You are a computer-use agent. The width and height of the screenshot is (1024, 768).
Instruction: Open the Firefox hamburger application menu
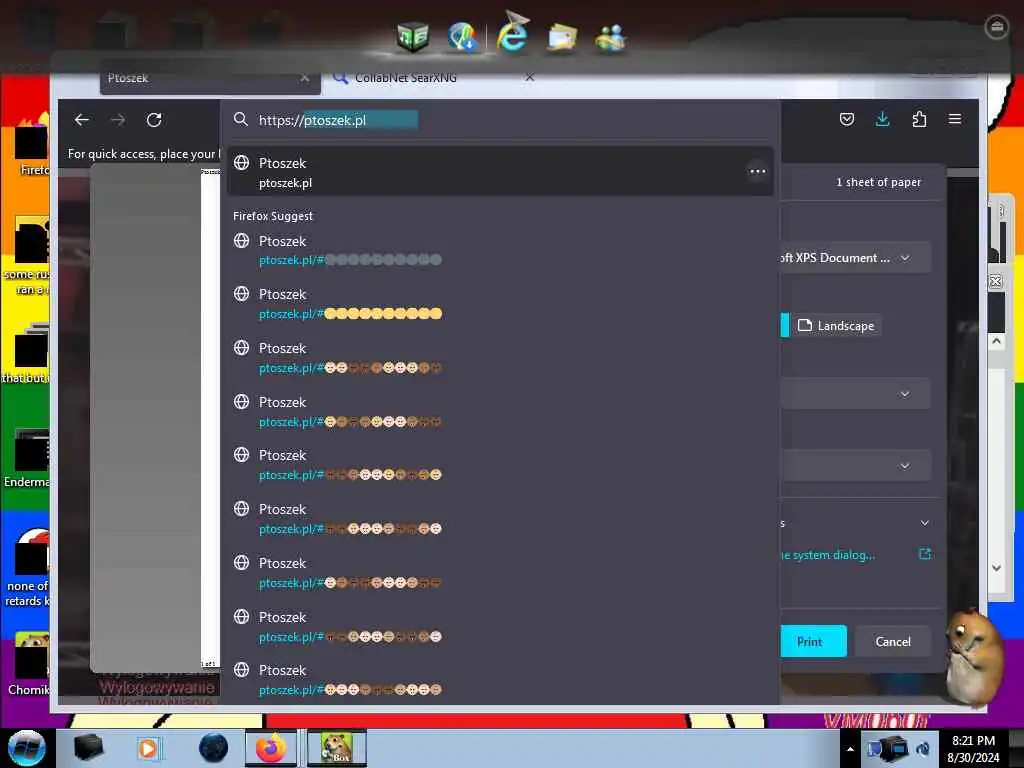[955, 120]
